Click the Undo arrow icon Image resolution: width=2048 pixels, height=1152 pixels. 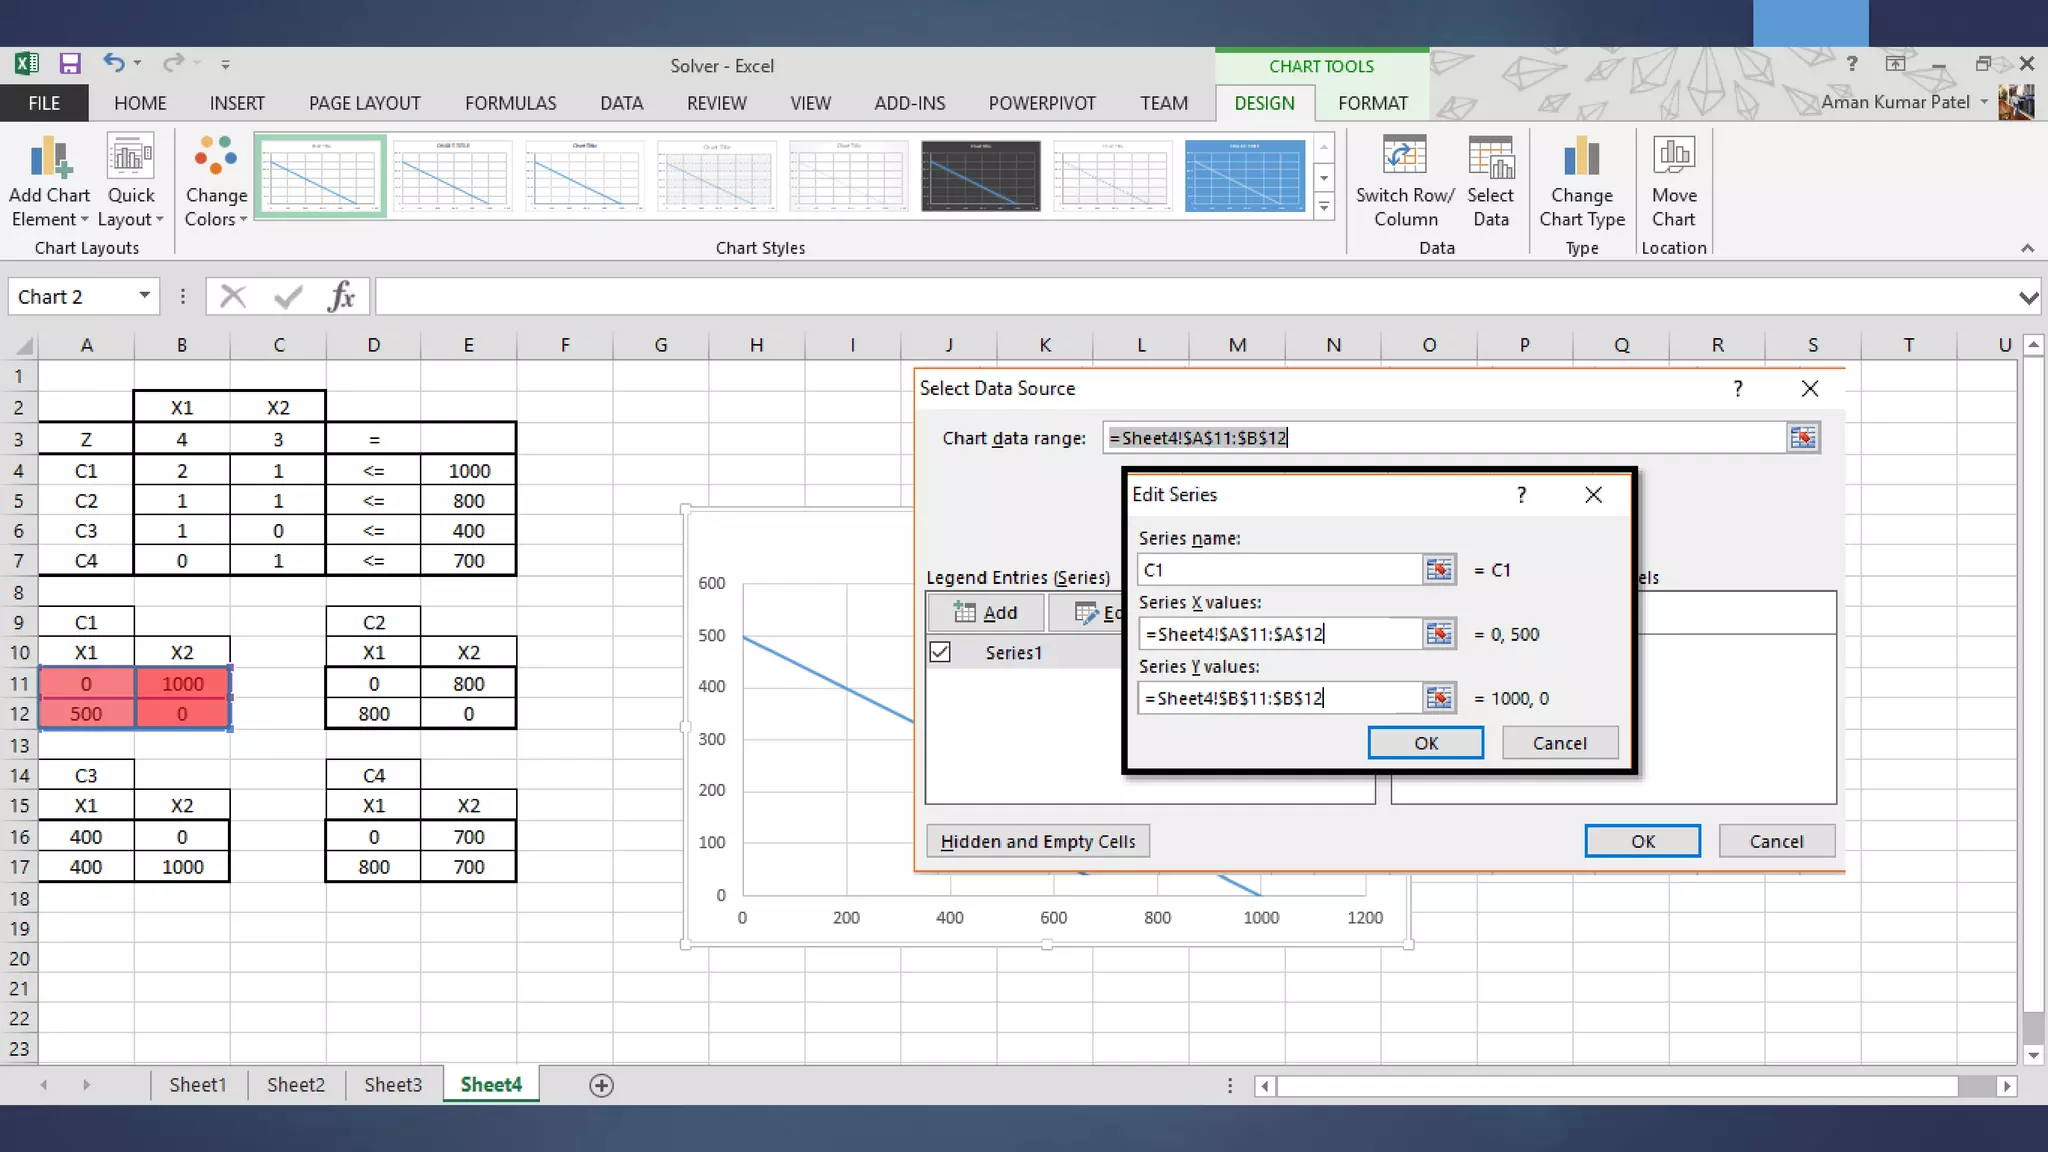(113, 64)
